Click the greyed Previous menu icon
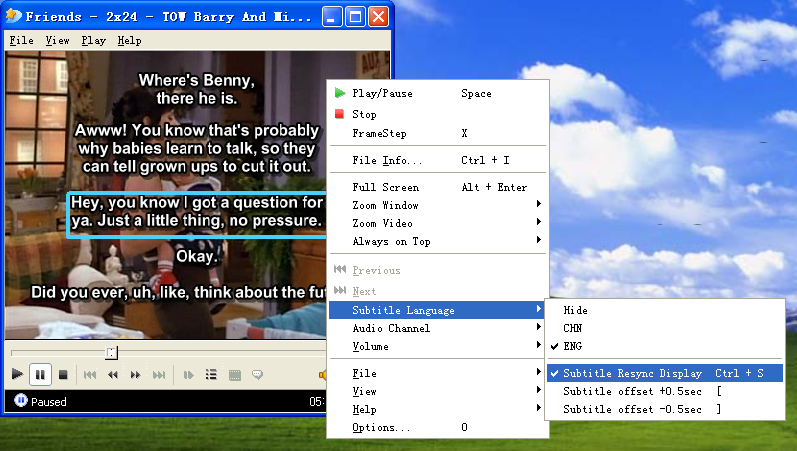 pos(340,269)
